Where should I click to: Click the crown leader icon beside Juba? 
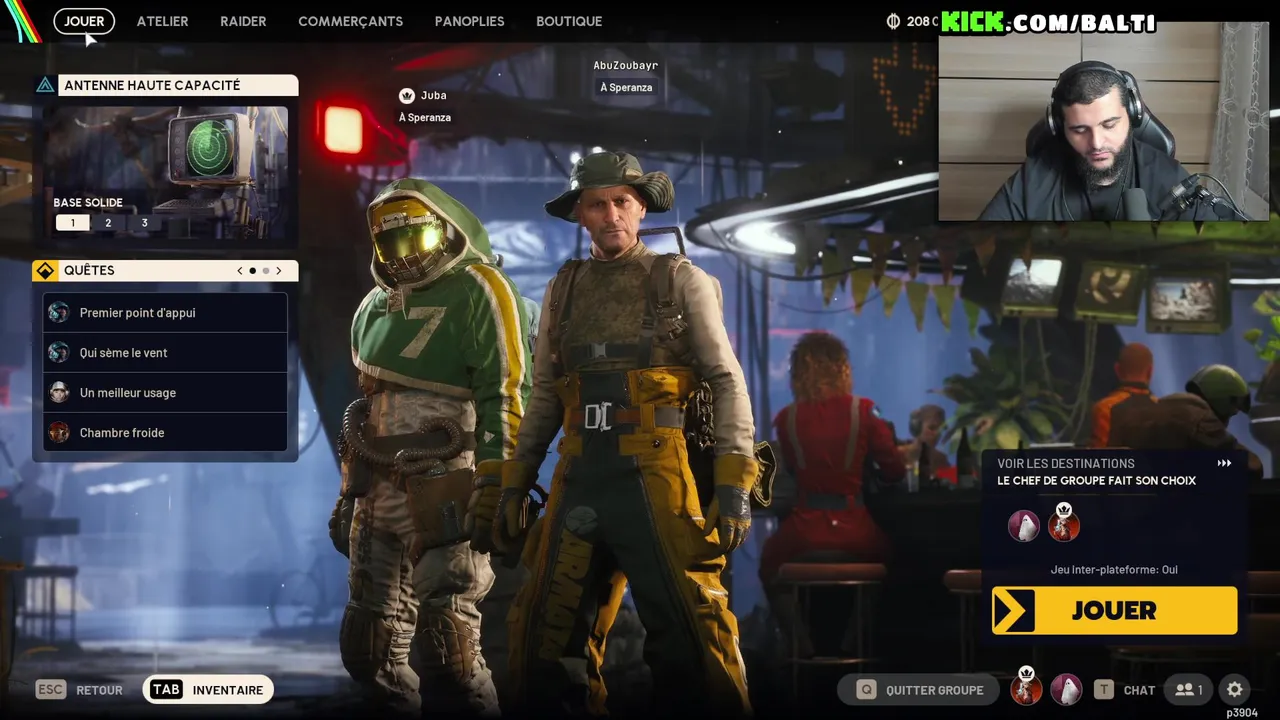coord(406,96)
